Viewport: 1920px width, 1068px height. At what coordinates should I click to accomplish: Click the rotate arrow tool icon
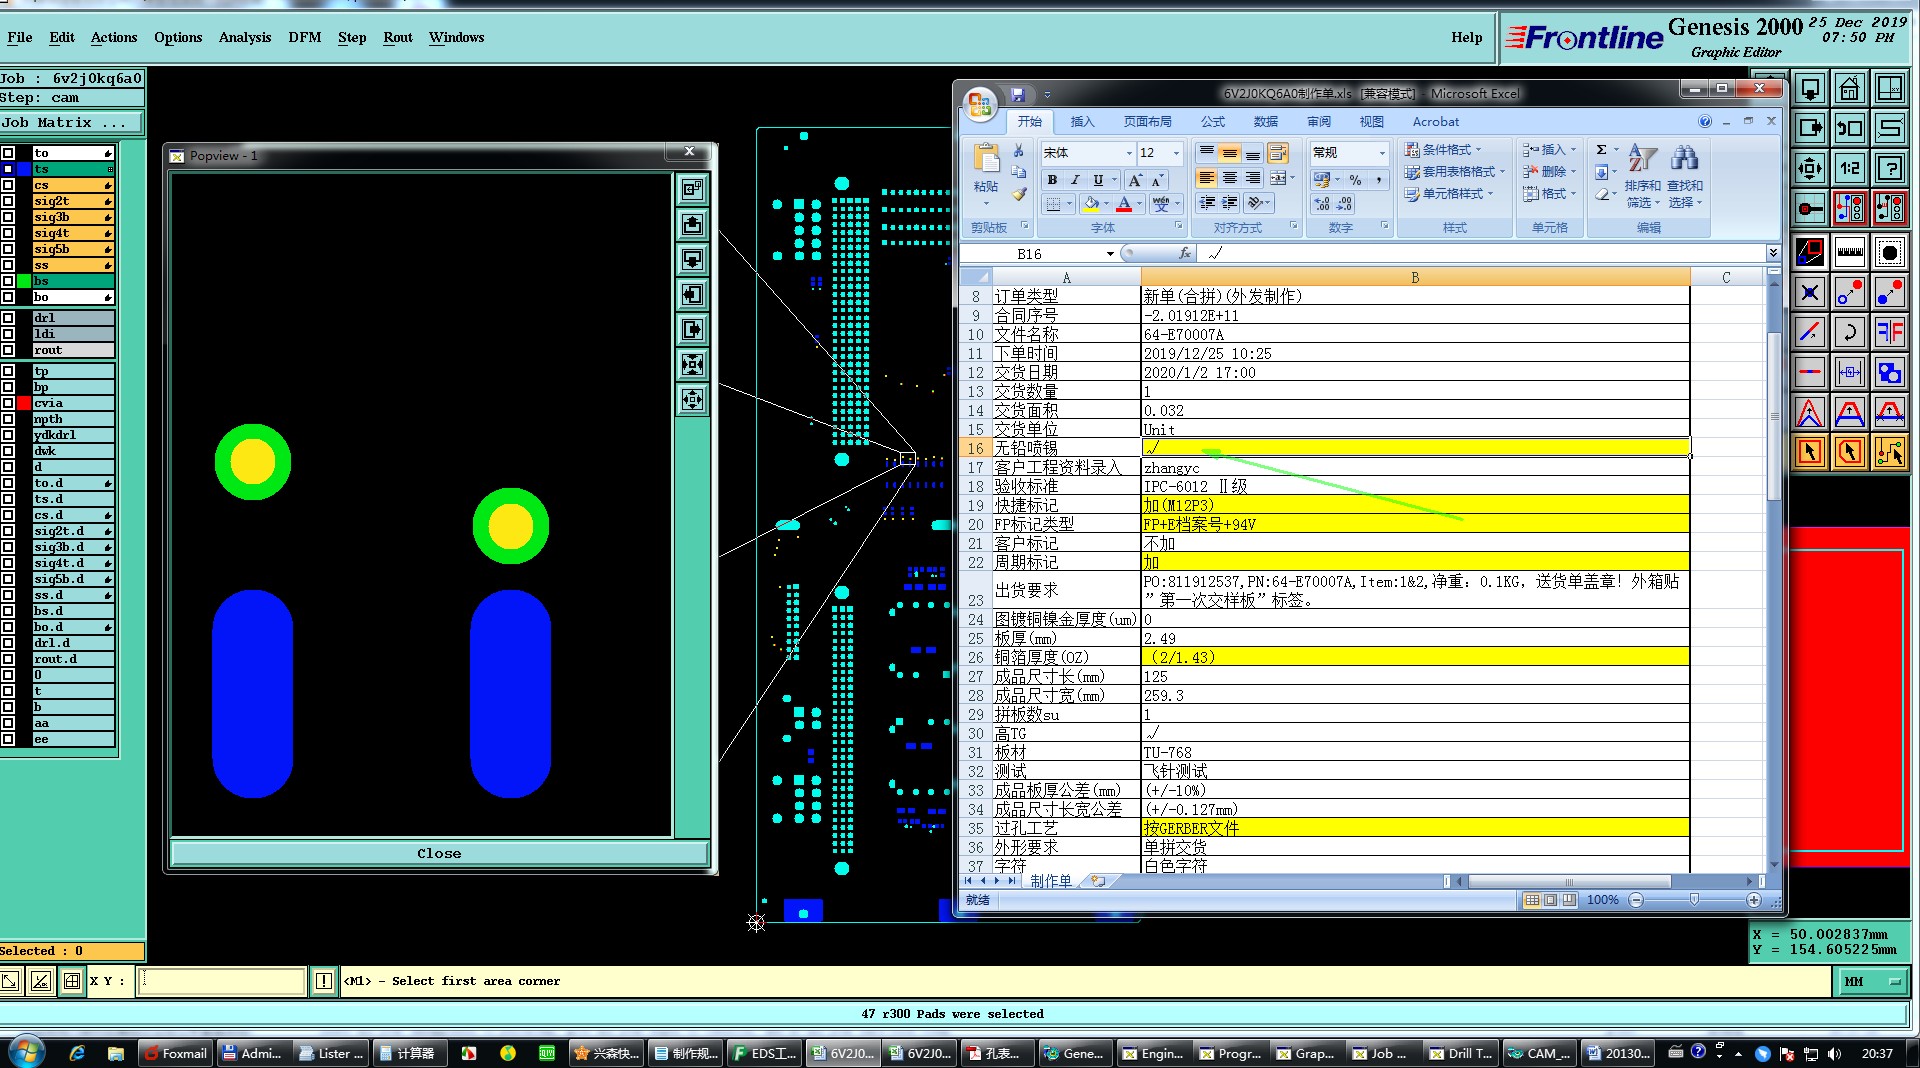point(1849,332)
